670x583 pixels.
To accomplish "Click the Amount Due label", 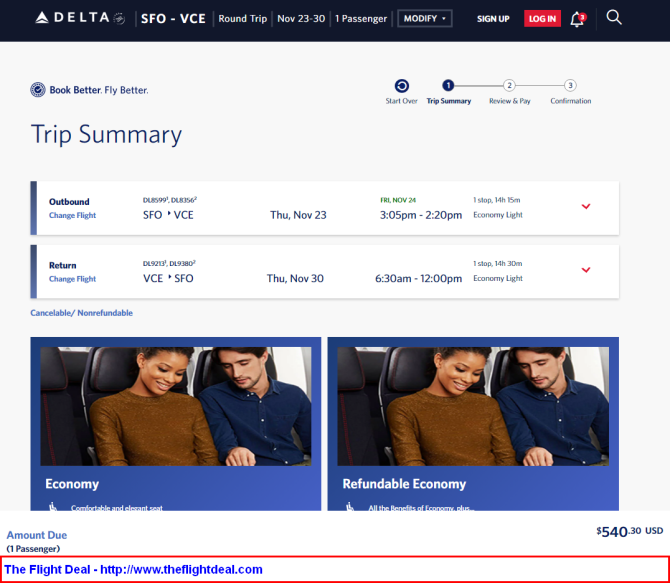I will point(37,535).
